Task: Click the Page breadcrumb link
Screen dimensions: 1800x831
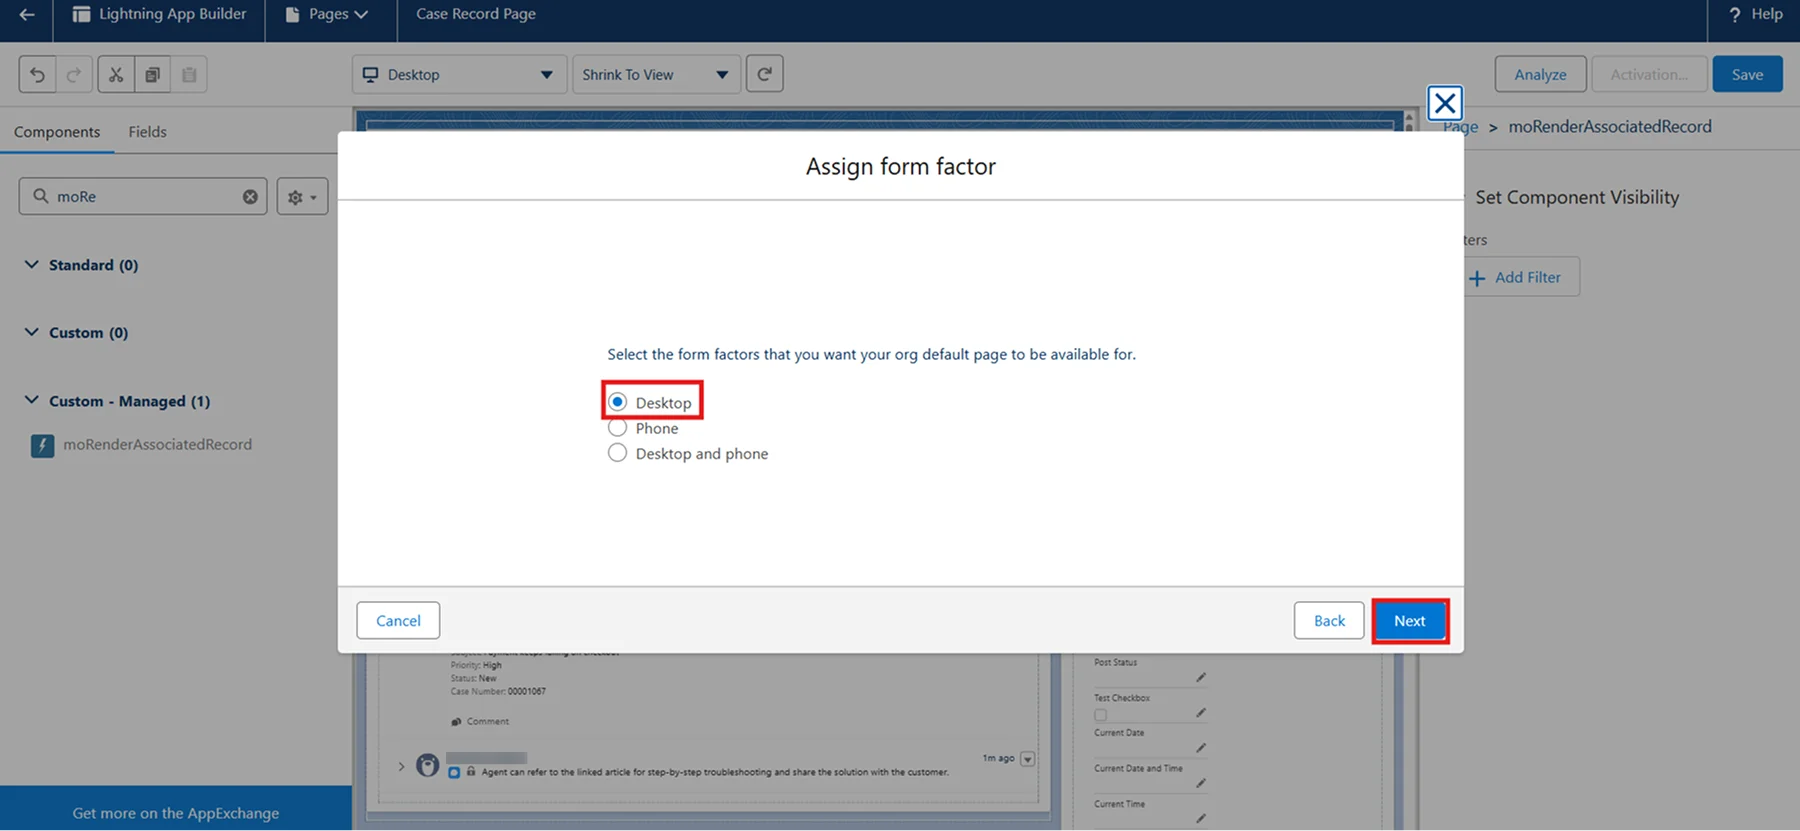Action: pyautogui.click(x=1461, y=127)
